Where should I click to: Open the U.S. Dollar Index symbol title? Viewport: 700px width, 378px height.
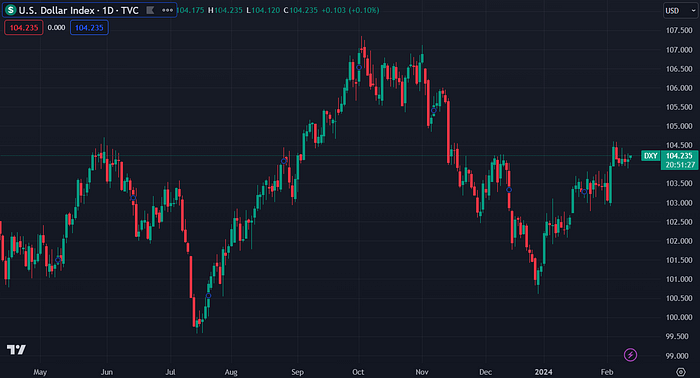(79, 10)
